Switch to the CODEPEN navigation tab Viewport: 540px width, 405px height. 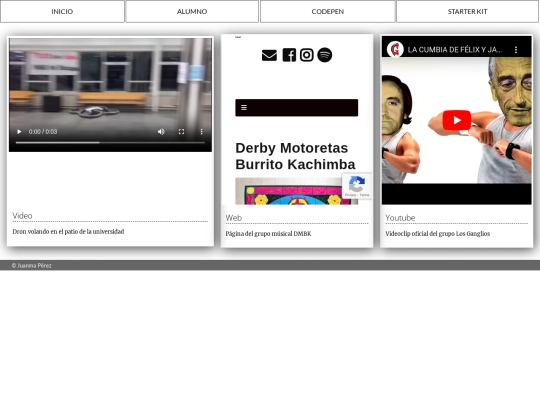[328, 11]
